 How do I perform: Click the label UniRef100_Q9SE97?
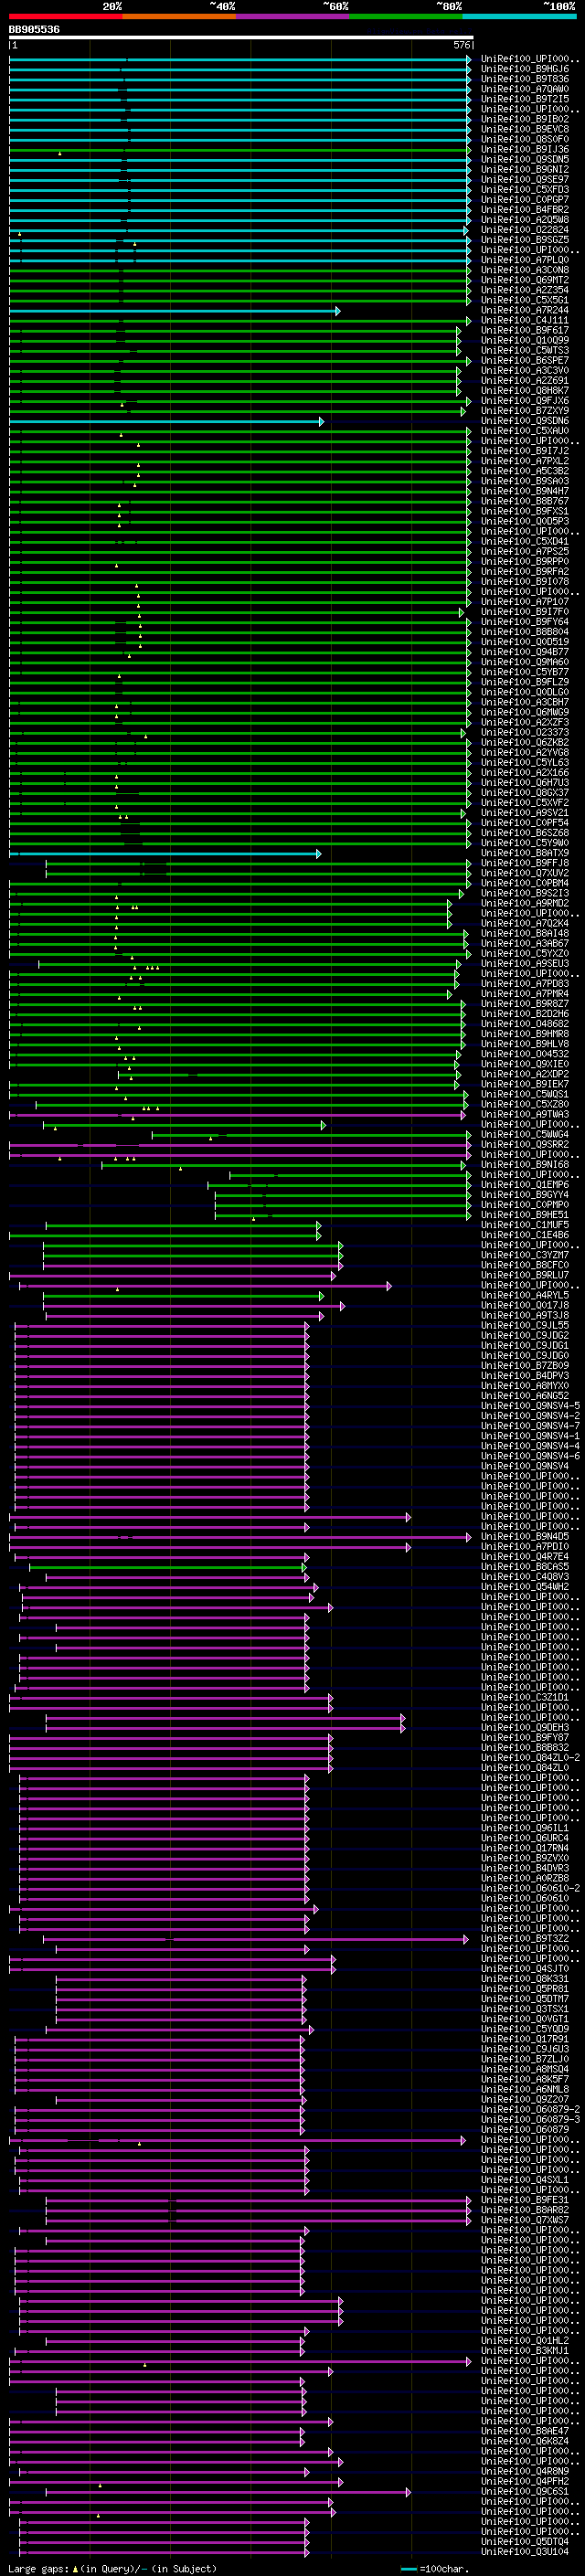tap(525, 180)
